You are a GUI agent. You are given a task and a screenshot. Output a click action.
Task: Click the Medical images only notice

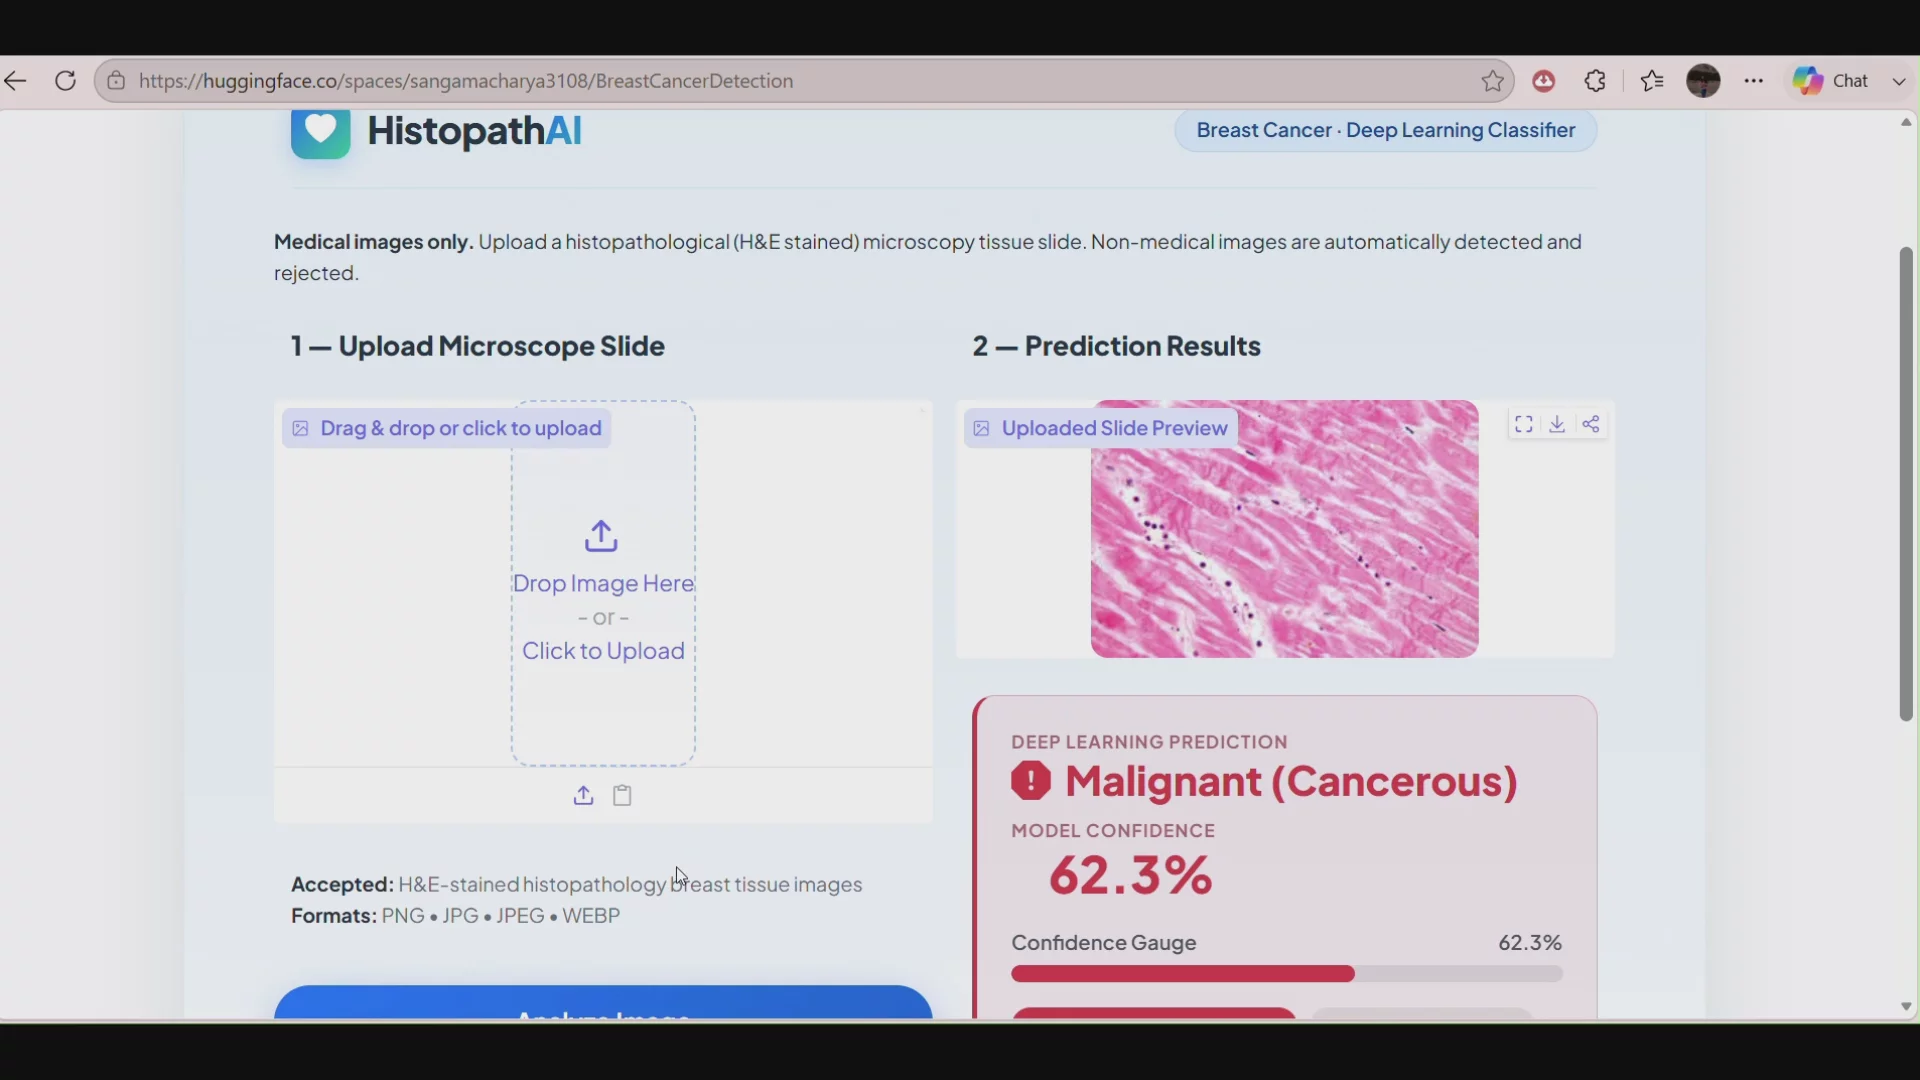point(928,257)
